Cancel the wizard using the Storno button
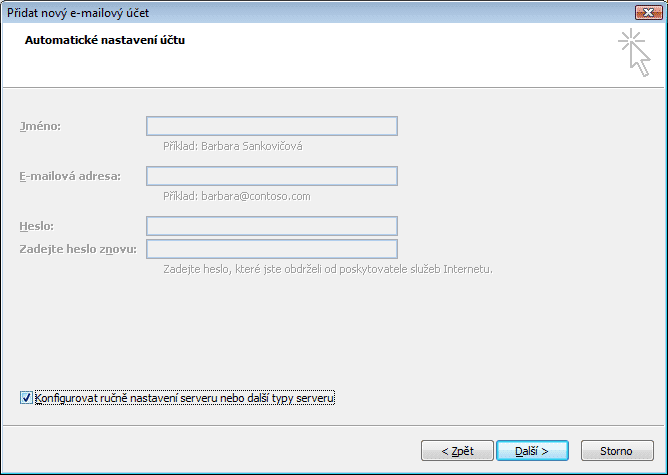 point(616,451)
